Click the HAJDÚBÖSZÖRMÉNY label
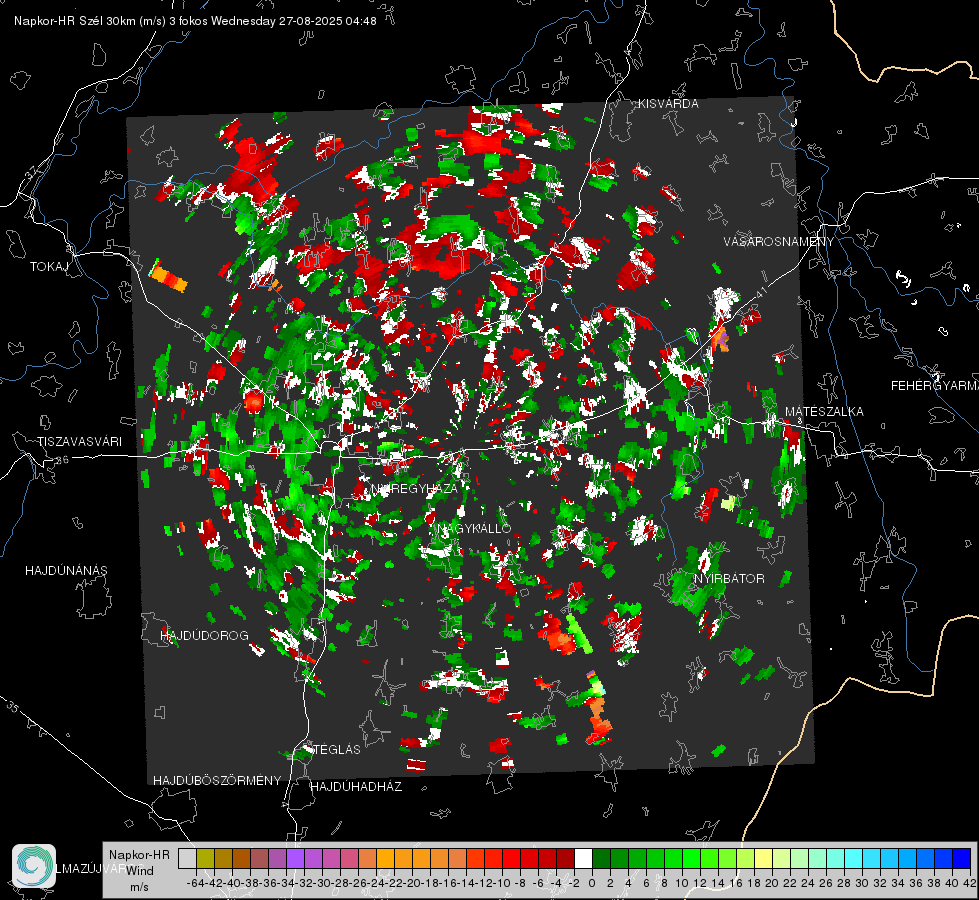 pyautogui.click(x=217, y=781)
